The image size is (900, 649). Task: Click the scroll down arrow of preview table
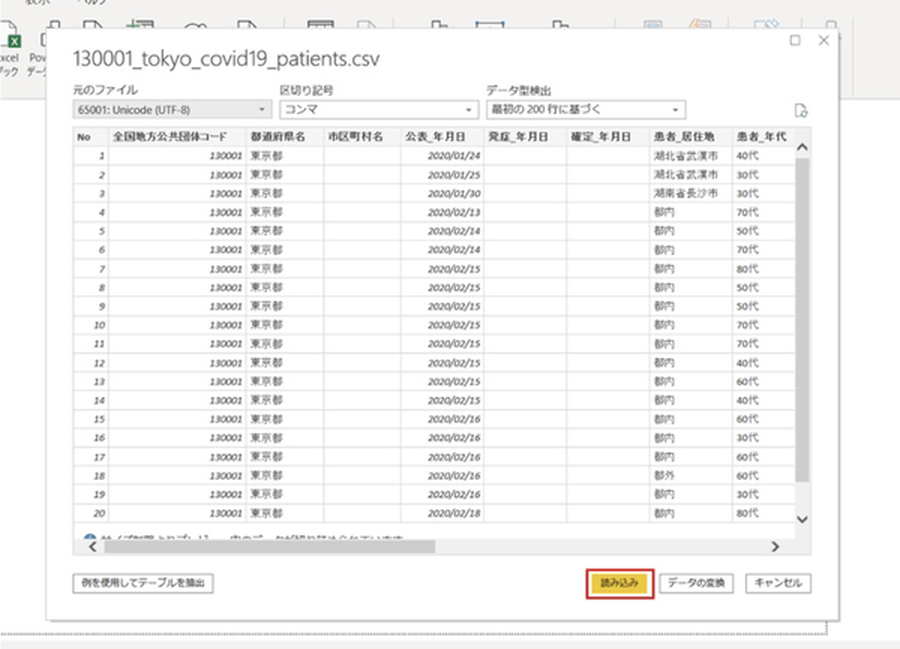coord(801,518)
